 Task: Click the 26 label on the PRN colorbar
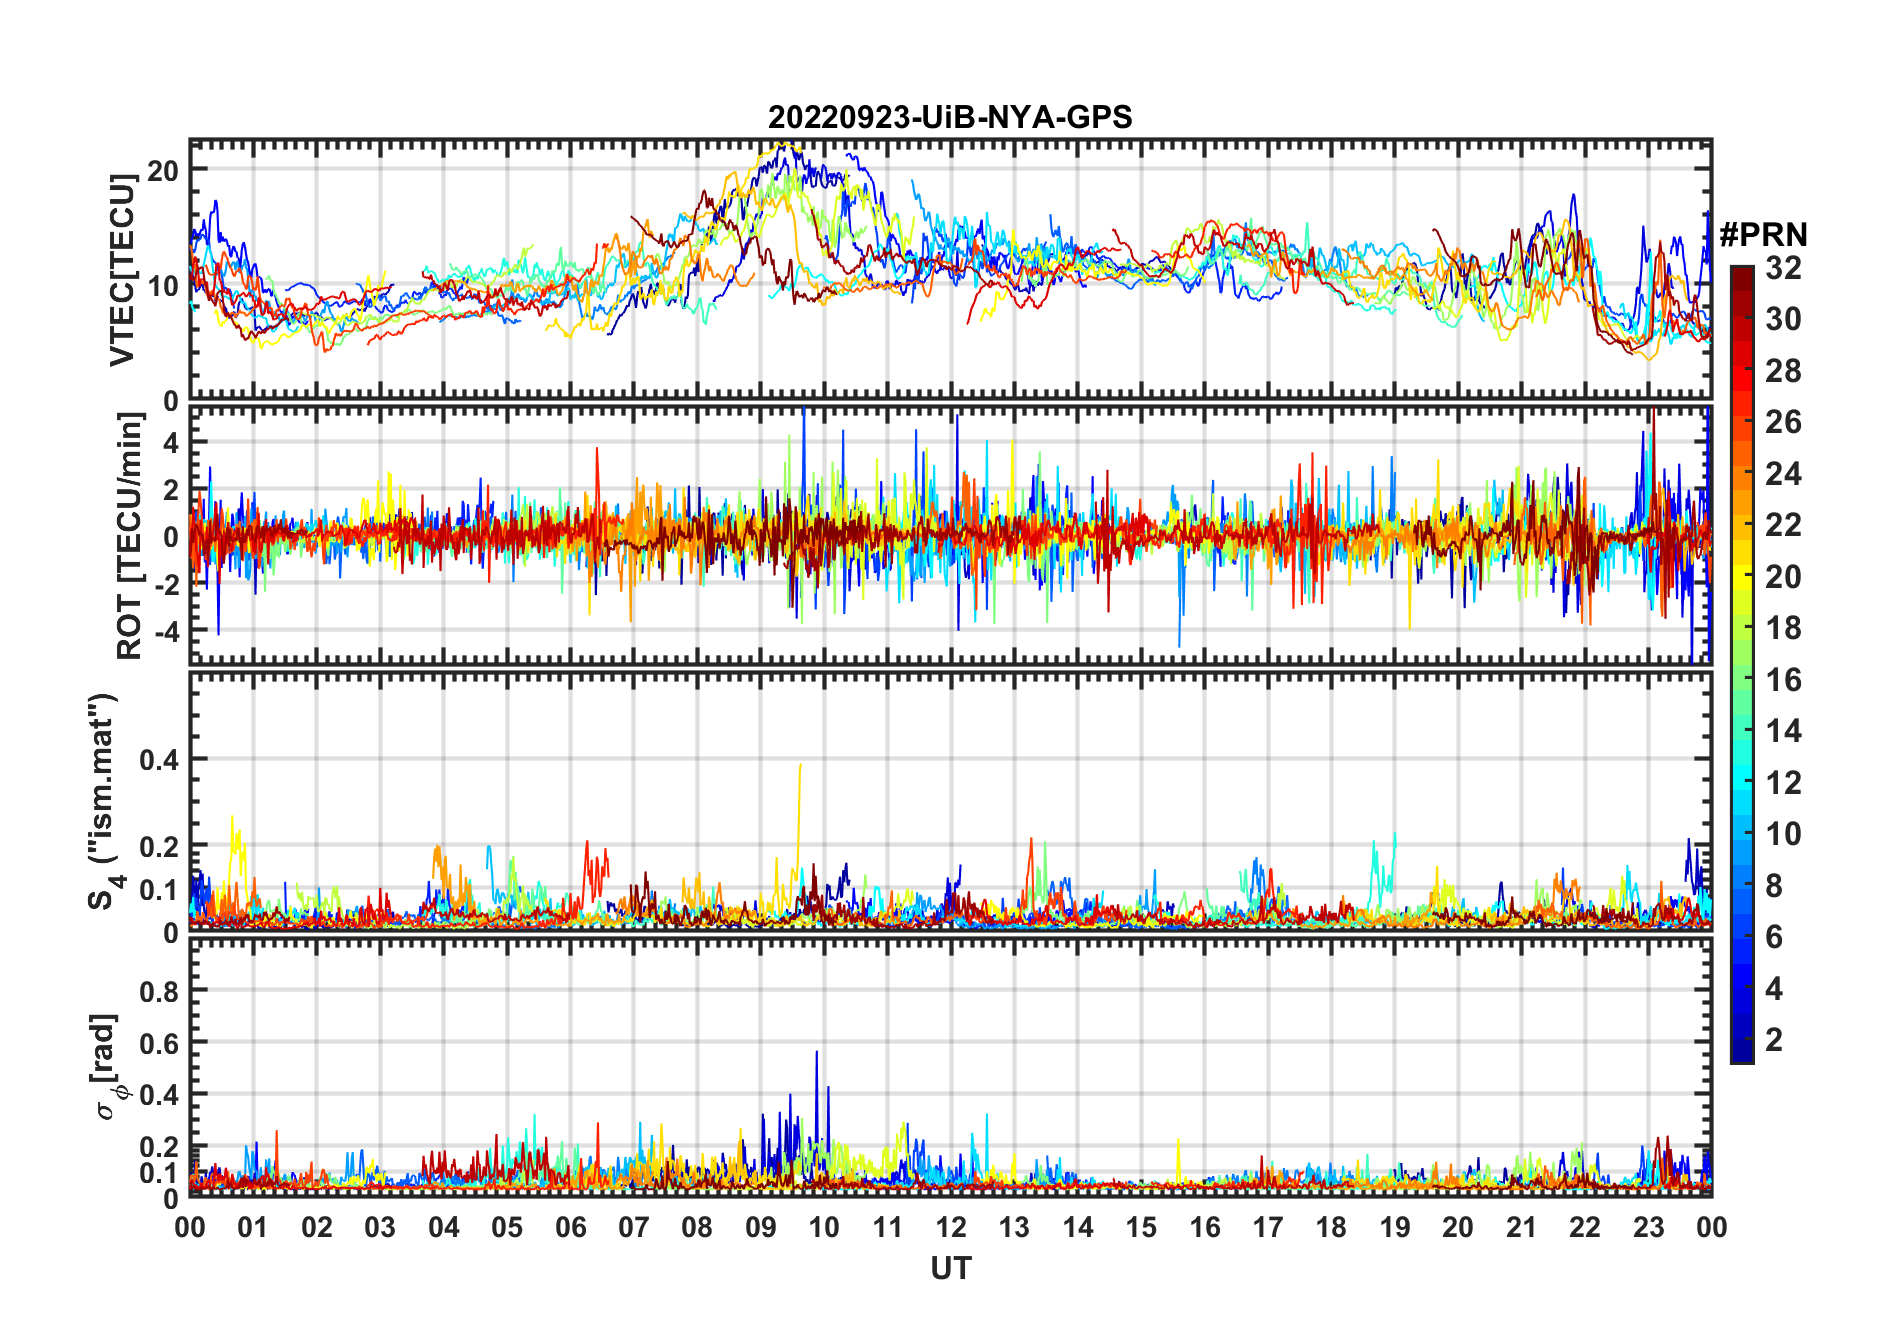coord(1783,422)
